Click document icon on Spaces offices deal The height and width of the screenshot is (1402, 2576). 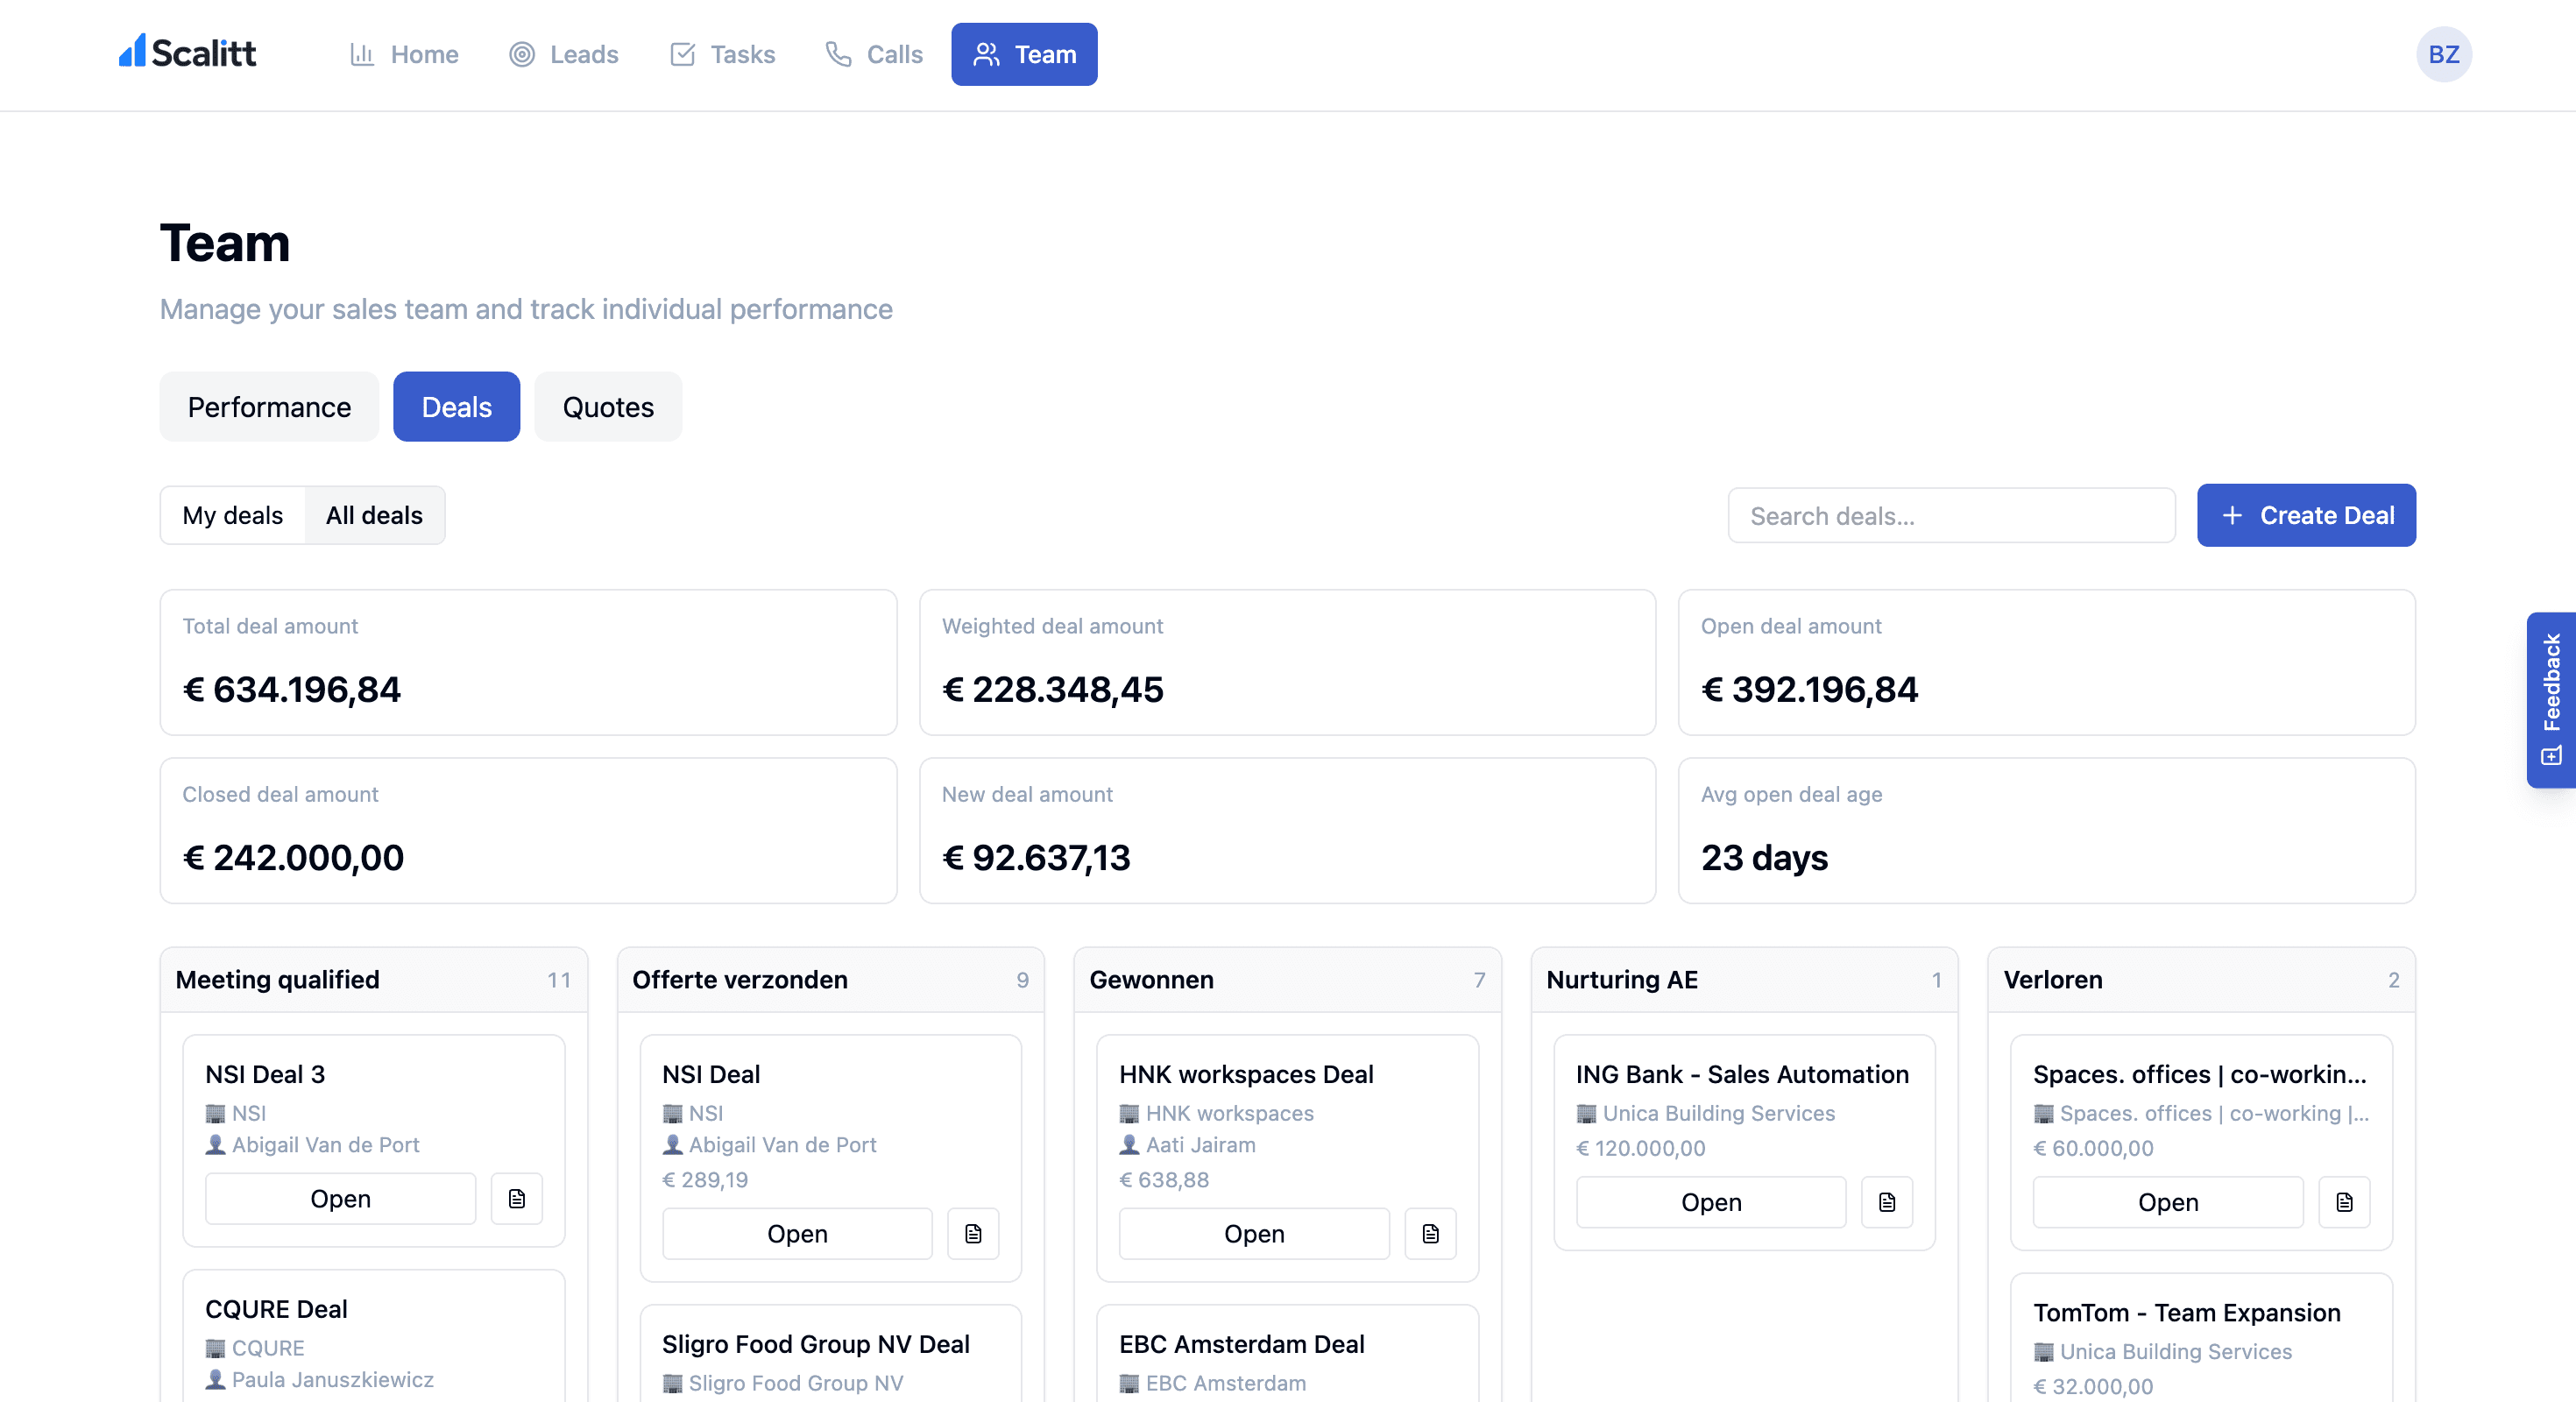click(2344, 1201)
